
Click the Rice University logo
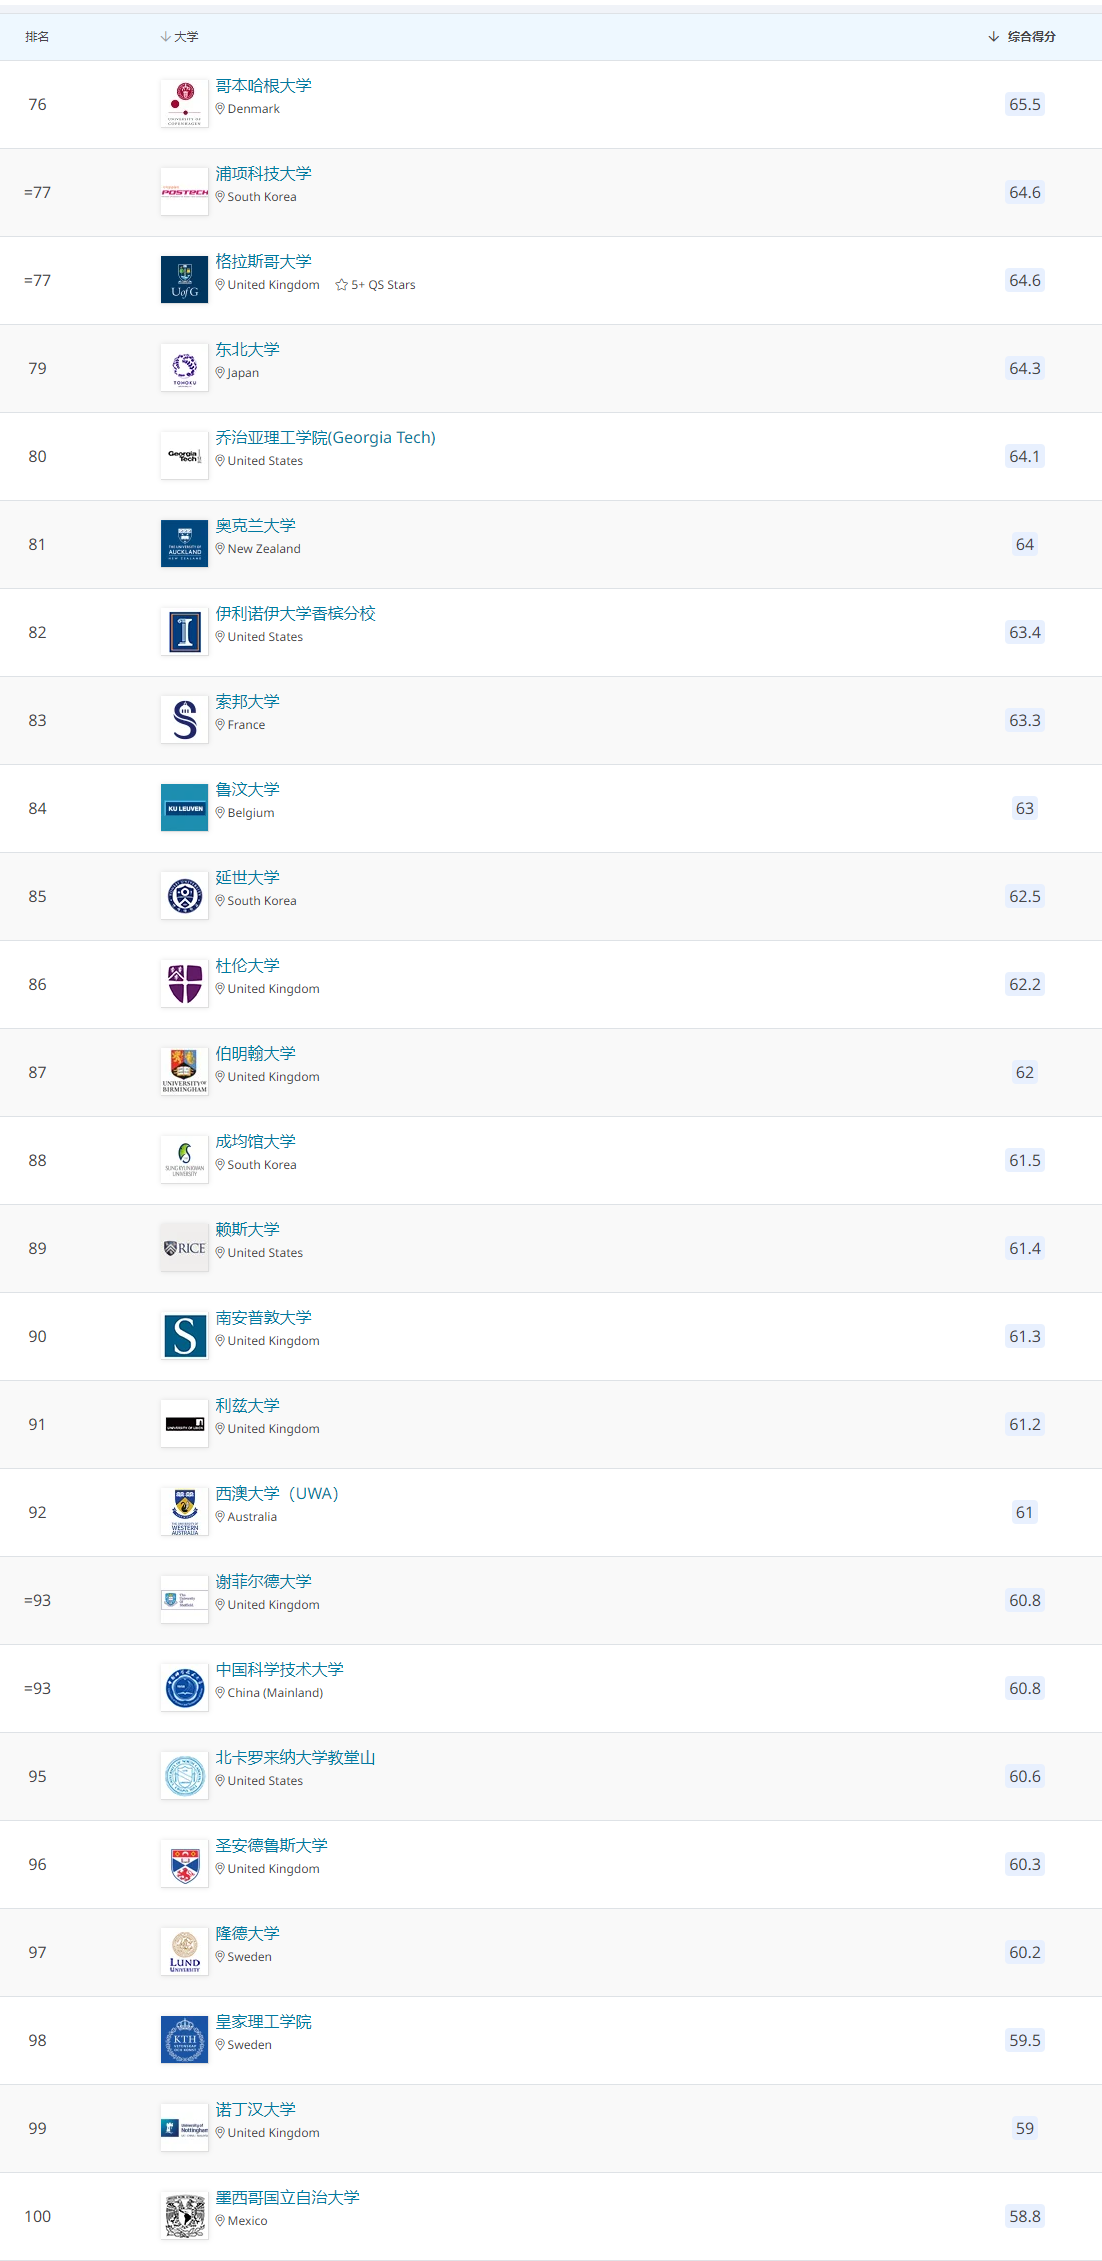click(x=184, y=1248)
